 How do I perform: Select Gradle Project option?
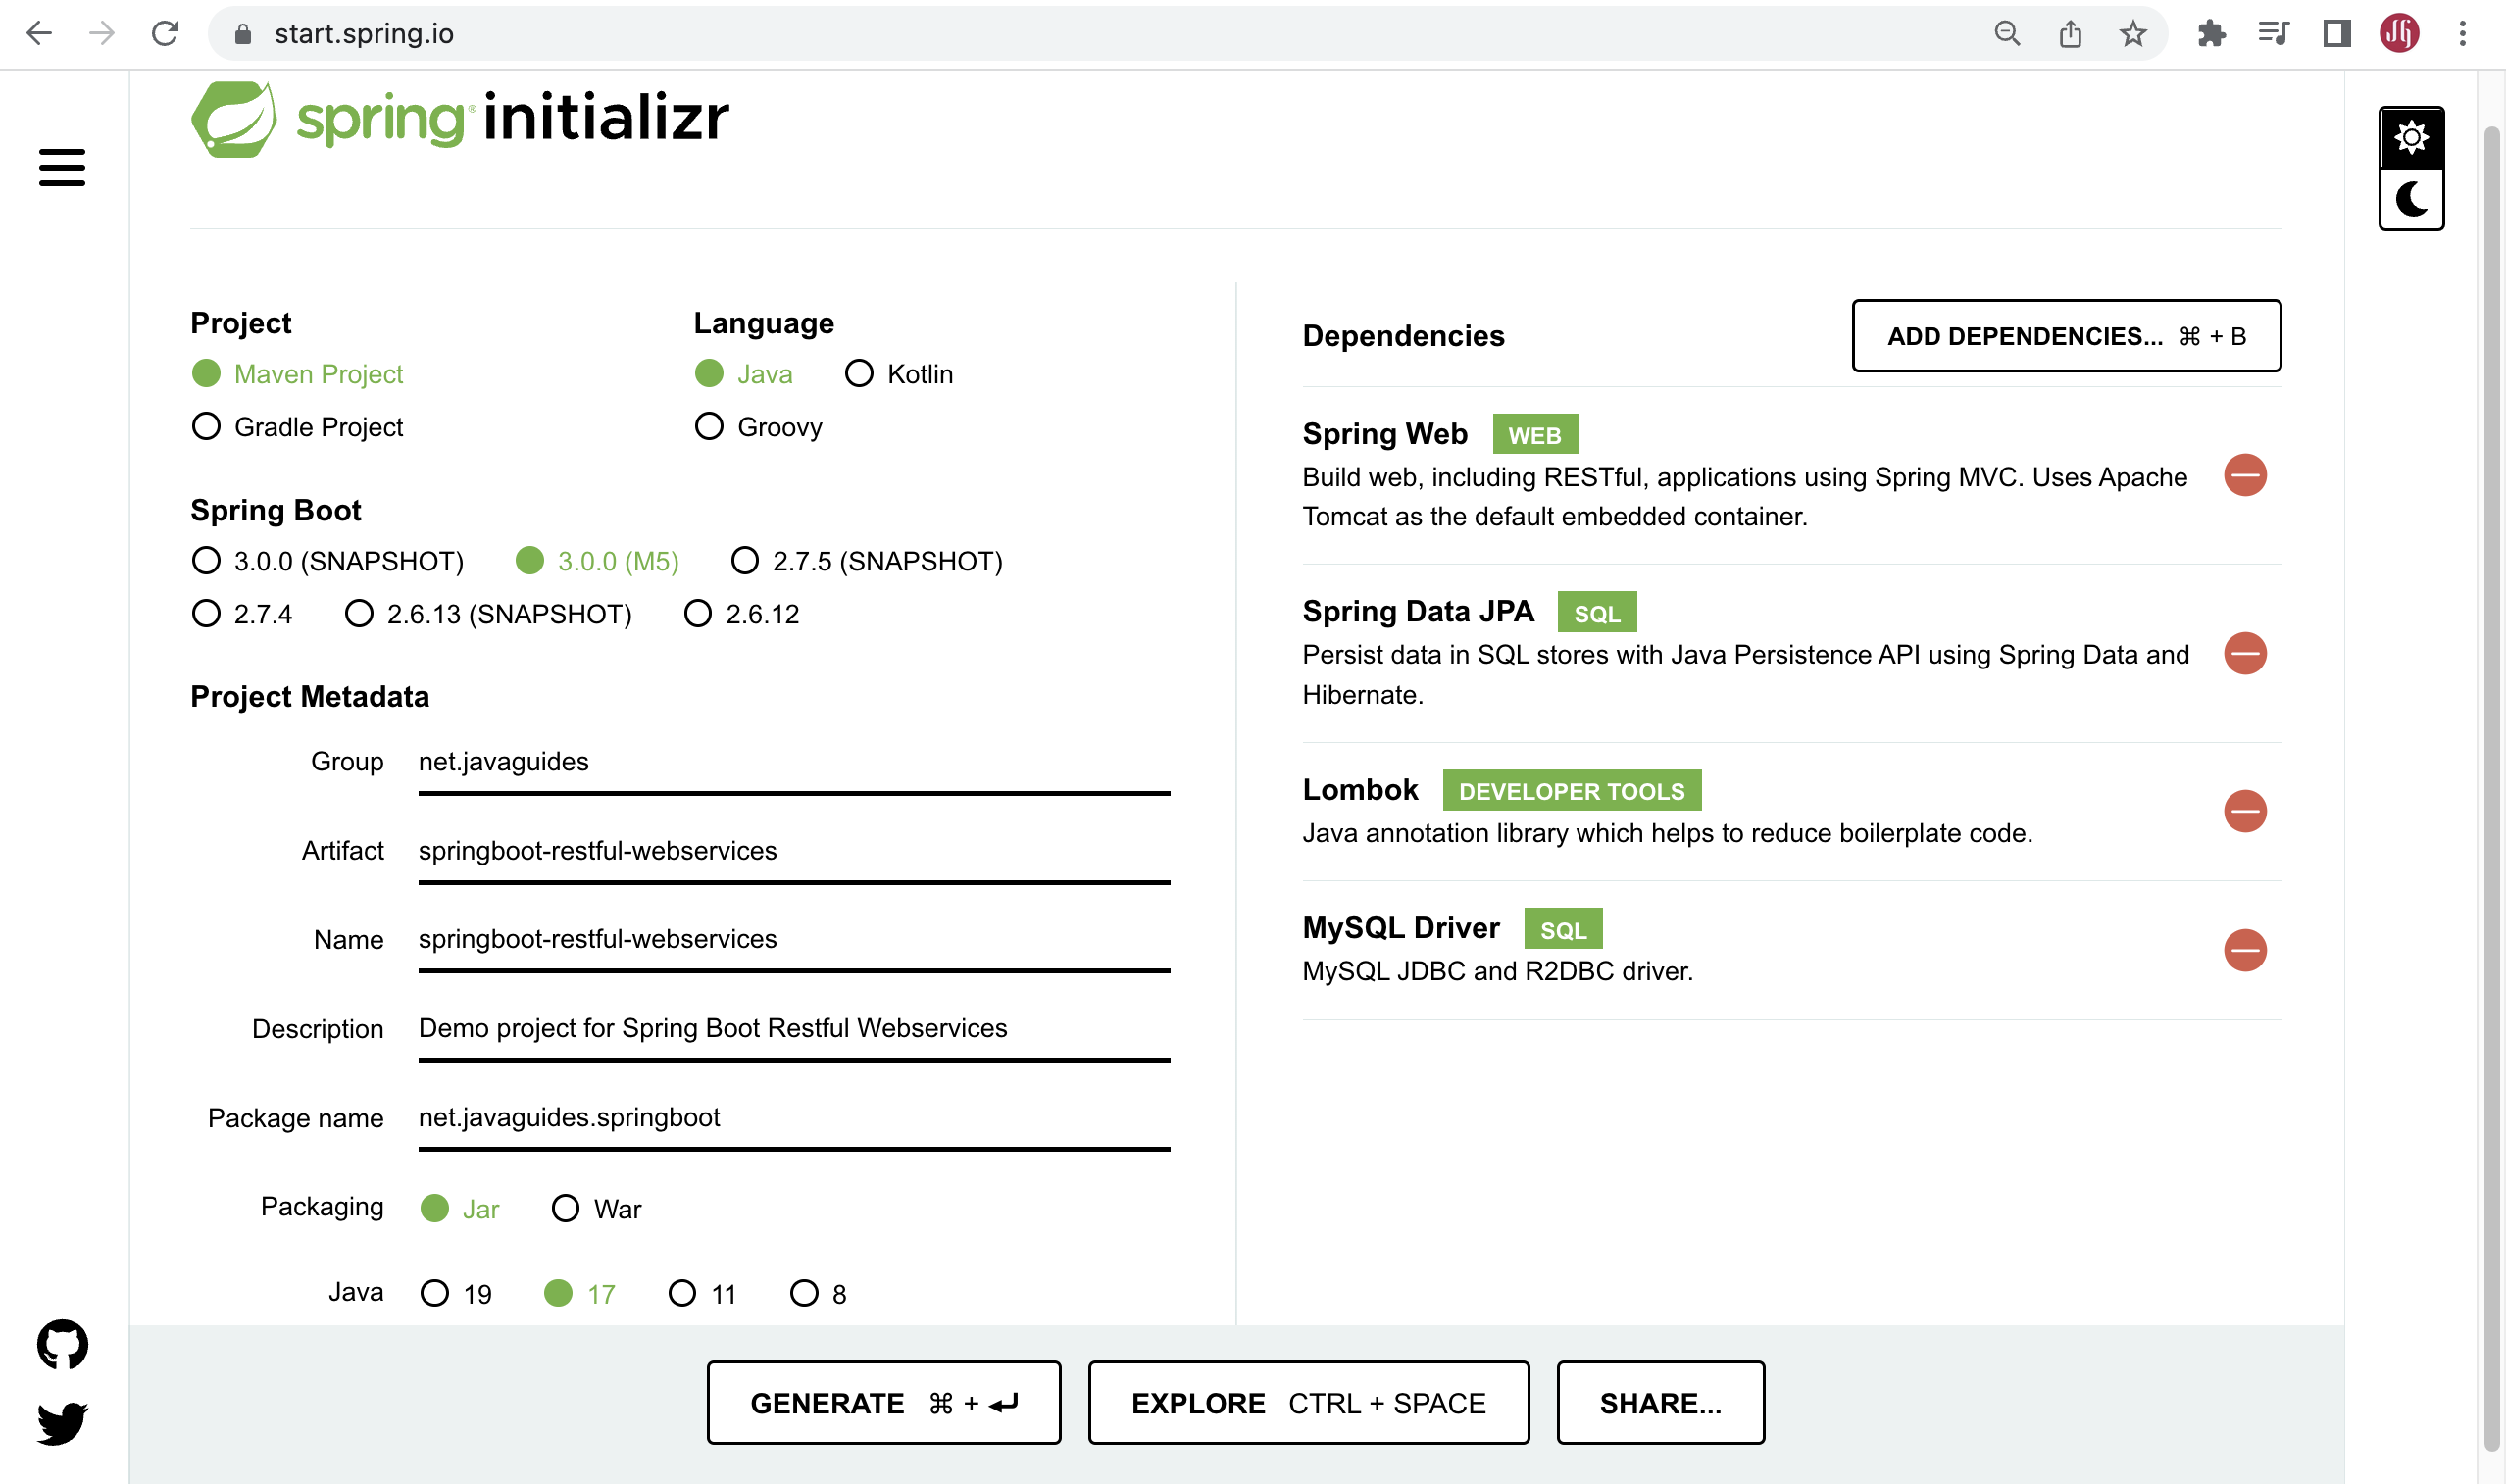(297, 427)
